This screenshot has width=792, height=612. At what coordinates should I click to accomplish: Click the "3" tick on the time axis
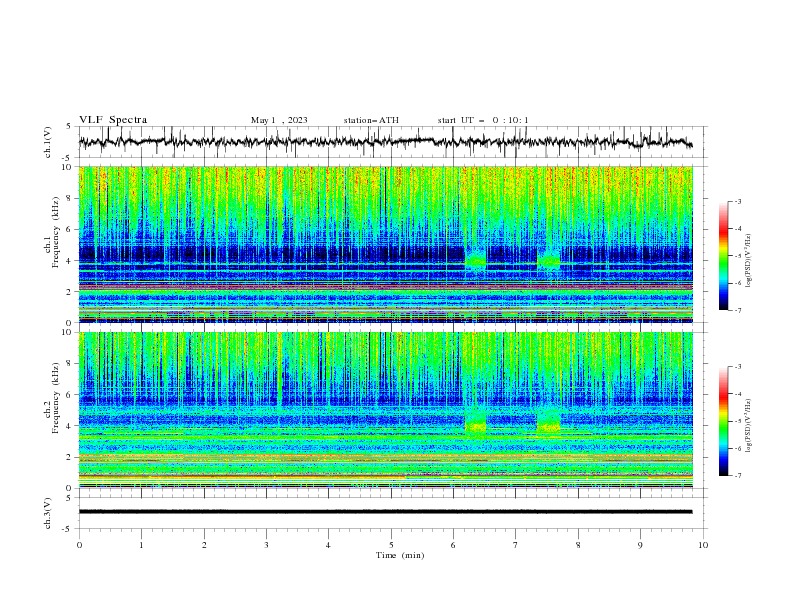click(266, 545)
